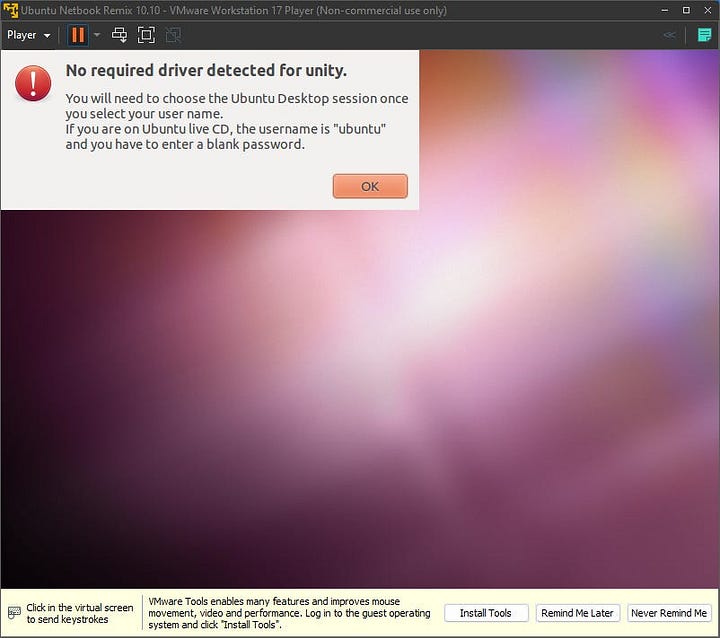Open the Player menu

[x=28, y=35]
